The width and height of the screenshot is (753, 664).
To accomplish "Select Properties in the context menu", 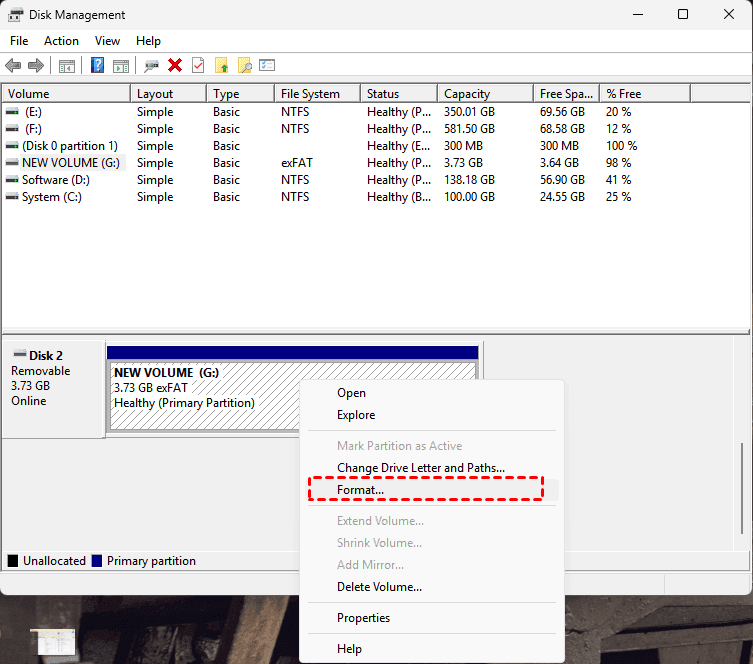I will pyautogui.click(x=363, y=618).
